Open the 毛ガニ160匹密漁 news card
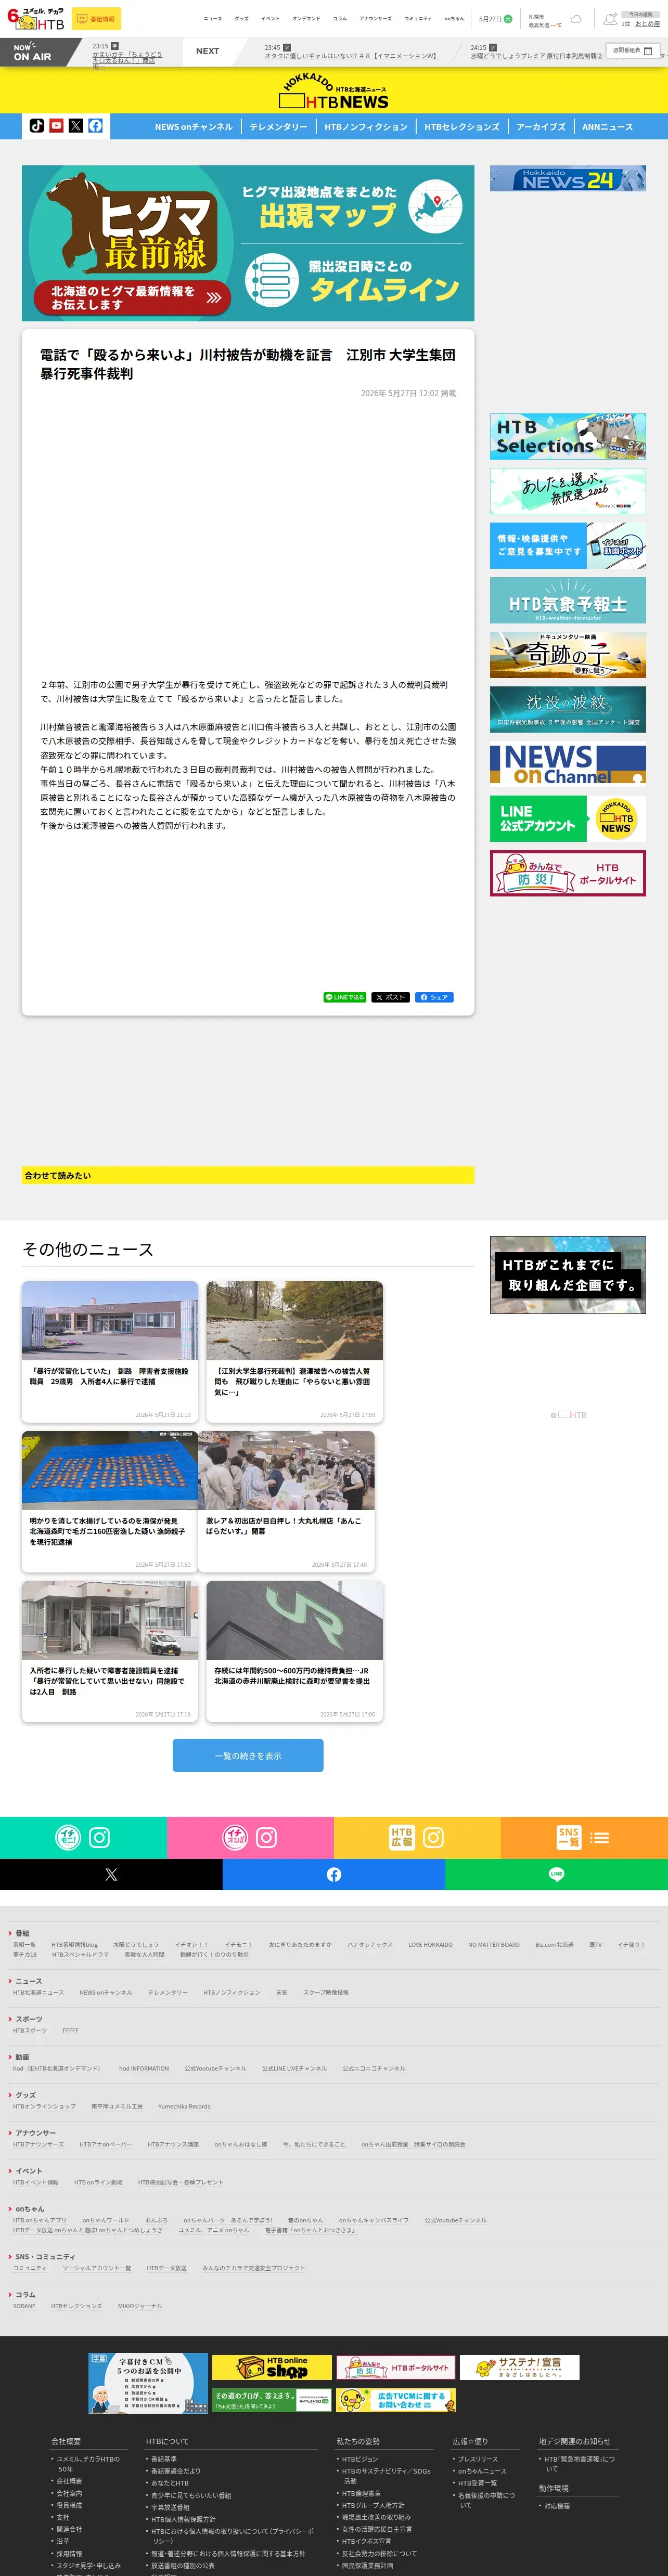 click(x=110, y=1501)
